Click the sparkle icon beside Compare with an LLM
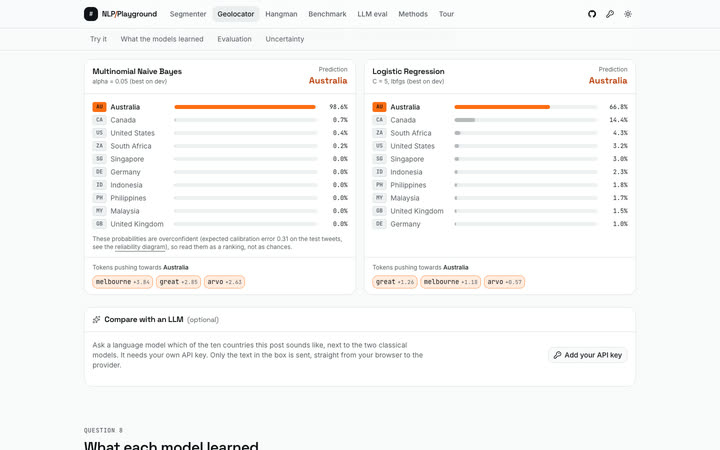The width and height of the screenshot is (720, 450). [96, 320]
